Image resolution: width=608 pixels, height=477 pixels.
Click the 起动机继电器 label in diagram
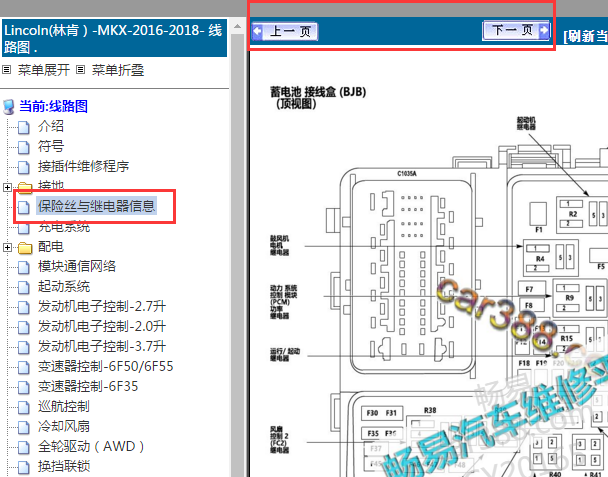click(x=526, y=123)
